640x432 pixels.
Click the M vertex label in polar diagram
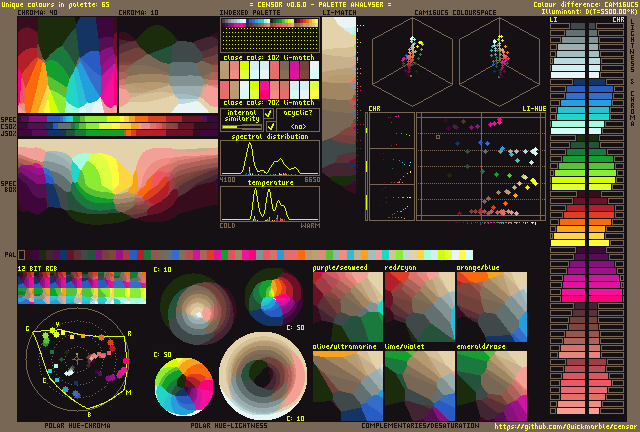128,393
